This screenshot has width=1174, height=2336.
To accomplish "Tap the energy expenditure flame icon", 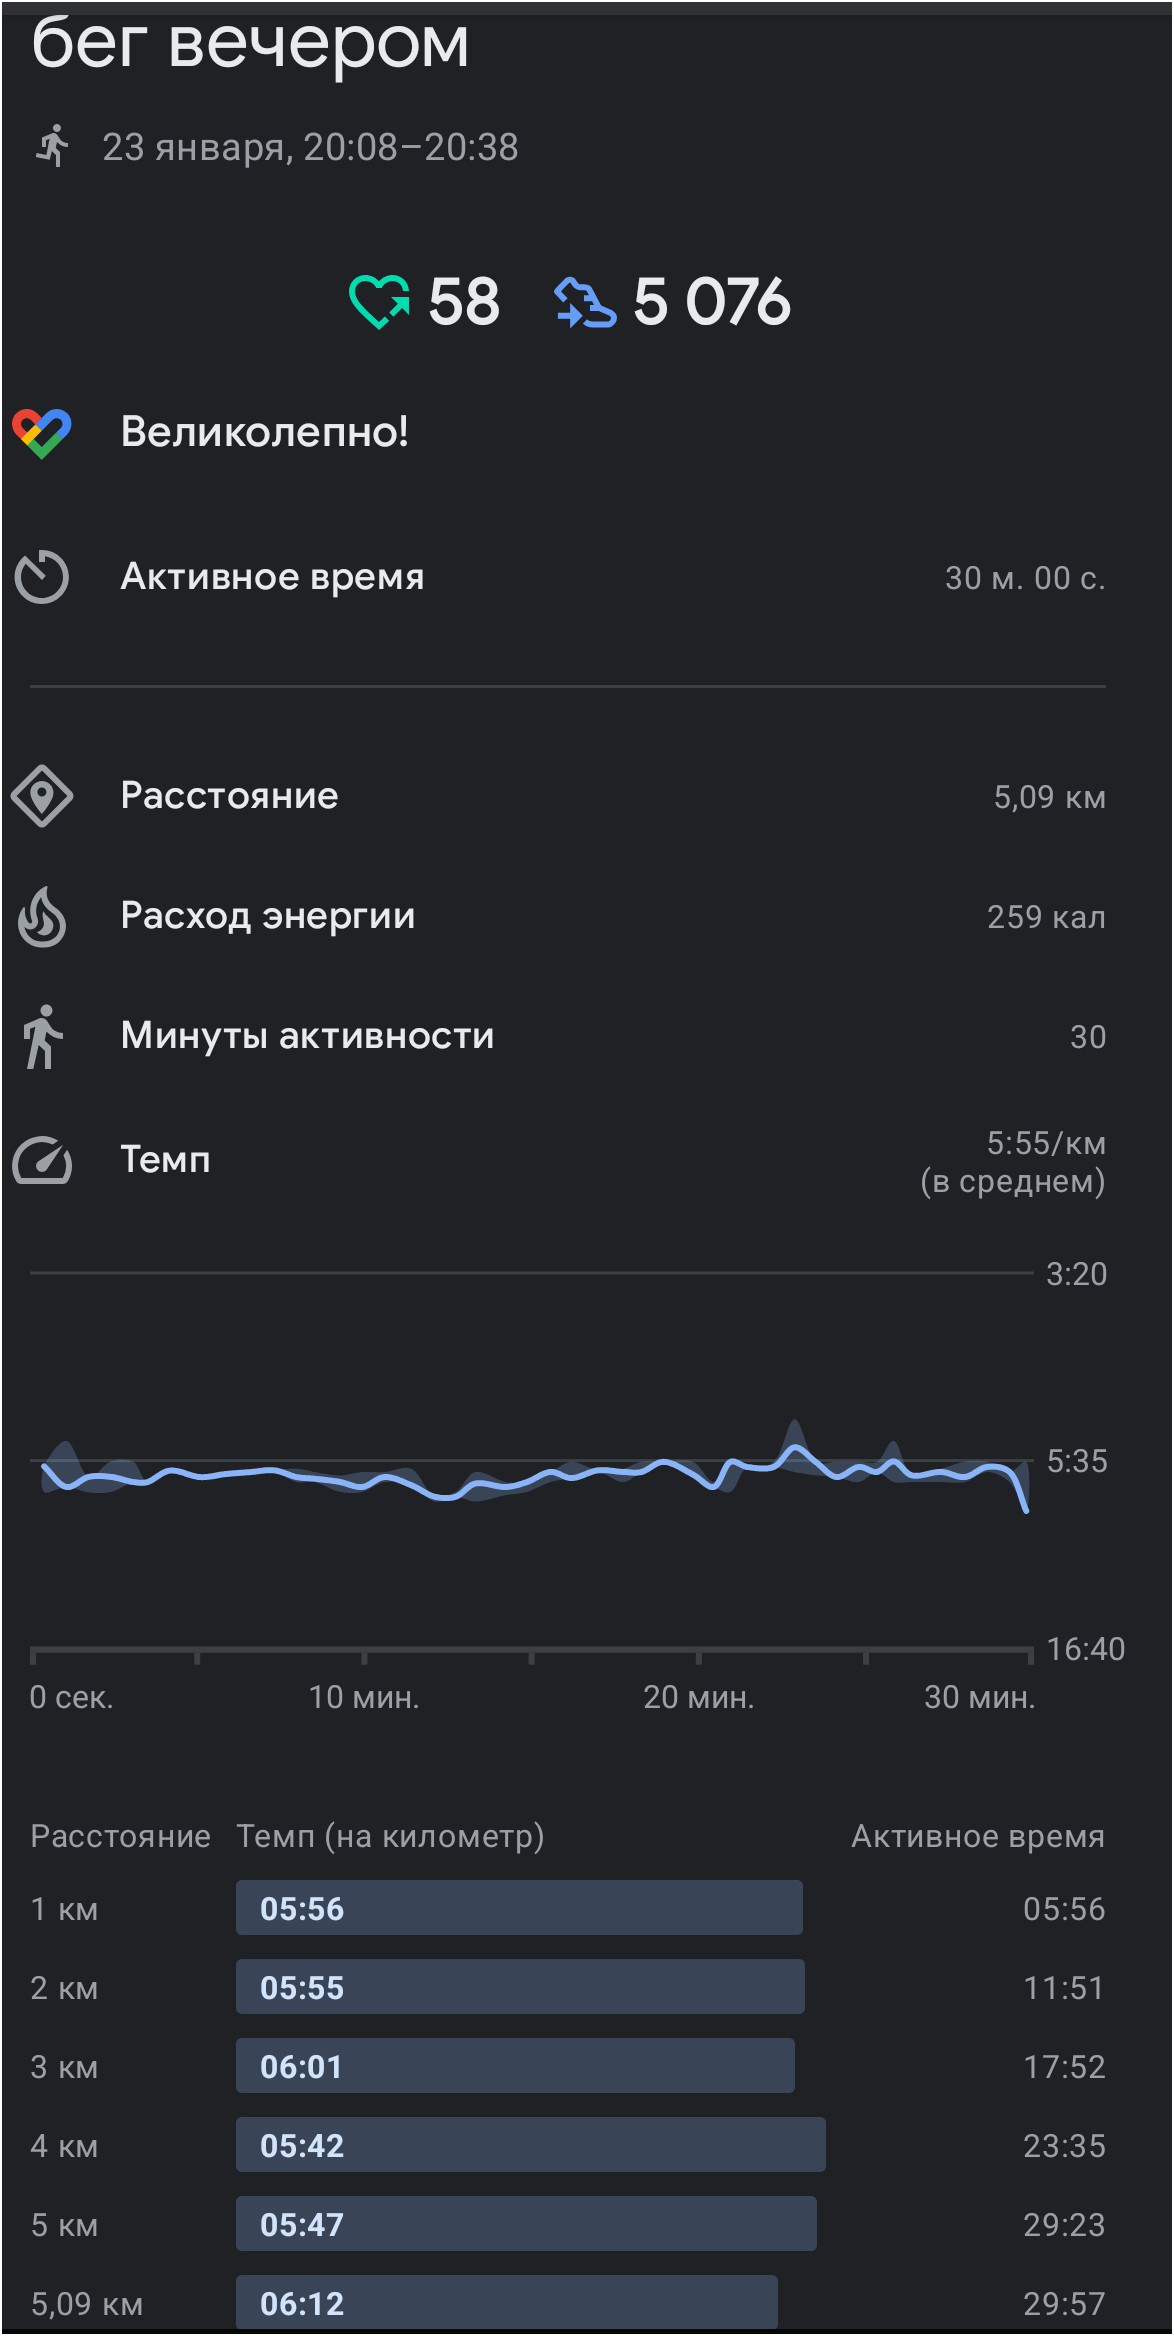I will click(42, 916).
